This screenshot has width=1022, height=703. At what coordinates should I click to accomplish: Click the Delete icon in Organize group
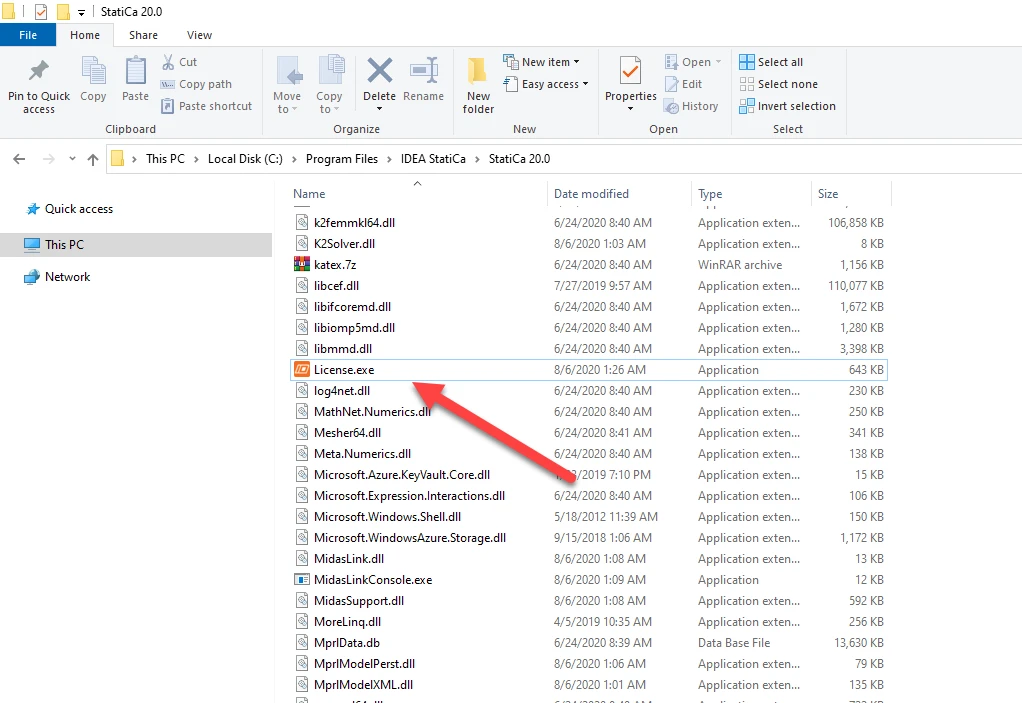(x=379, y=70)
